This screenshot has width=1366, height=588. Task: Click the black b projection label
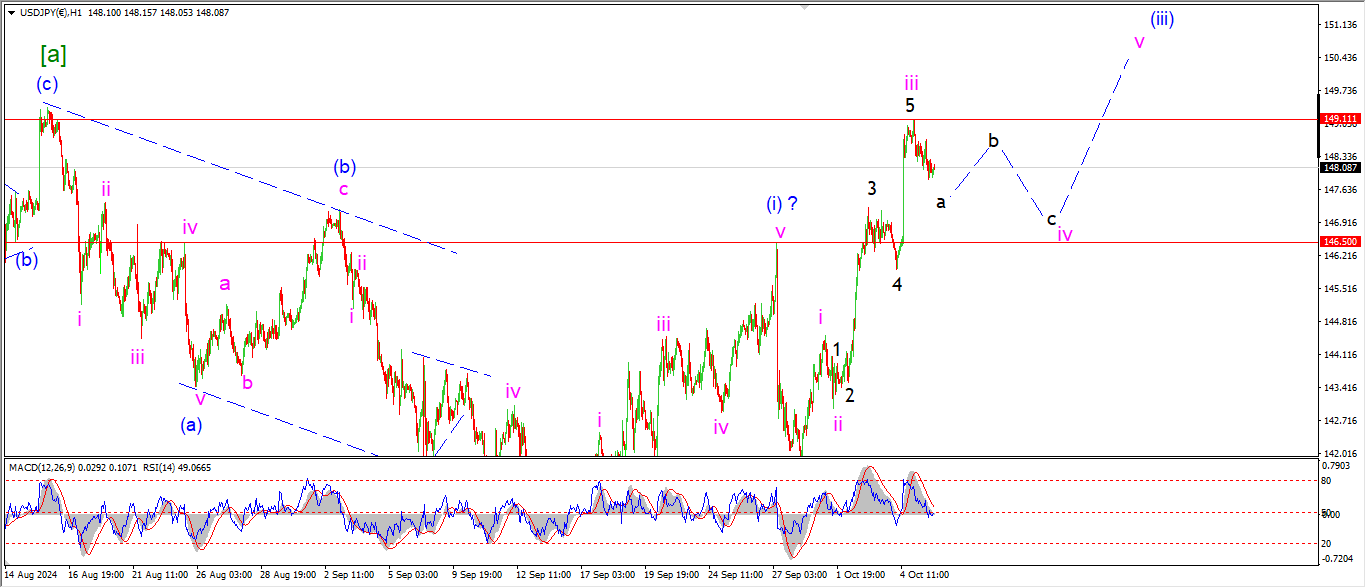click(x=993, y=141)
